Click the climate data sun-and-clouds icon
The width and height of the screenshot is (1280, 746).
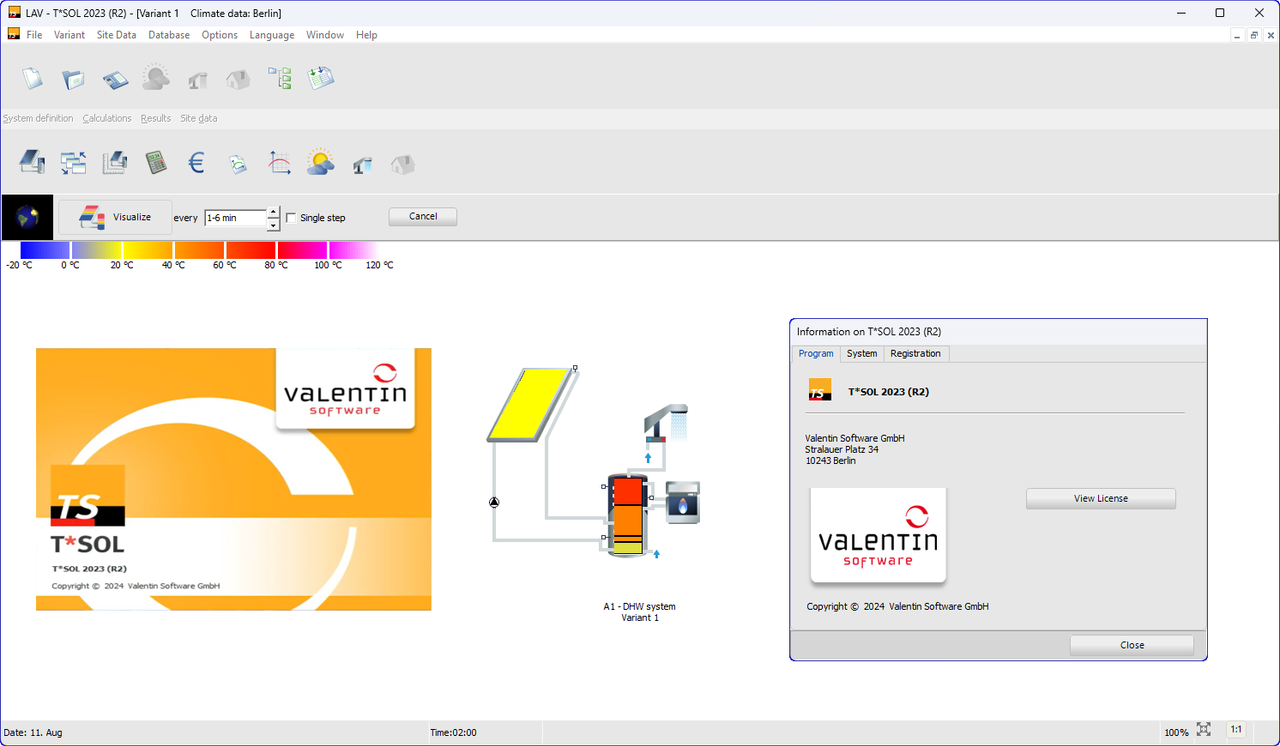point(320,162)
